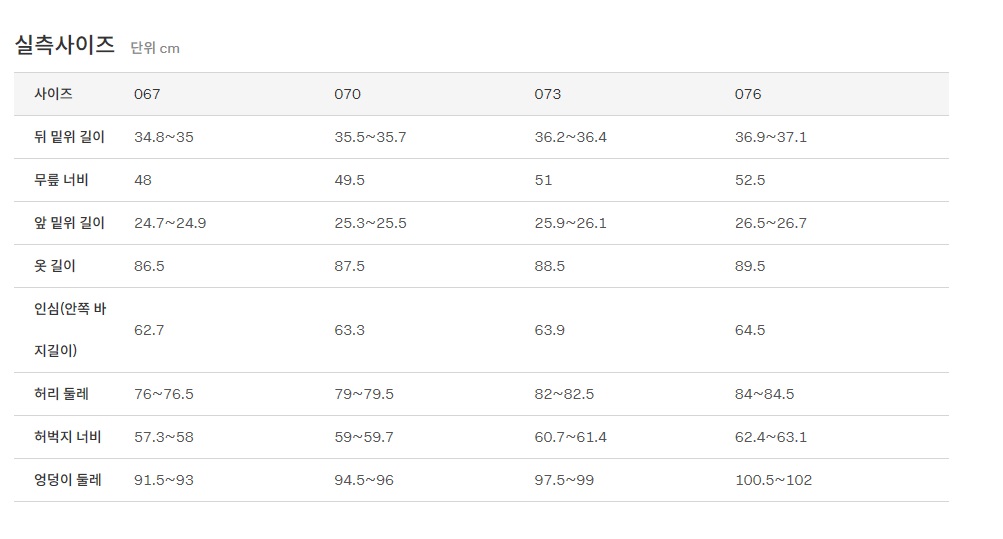Click the 실측사이즈 heading

click(x=65, y=45)
